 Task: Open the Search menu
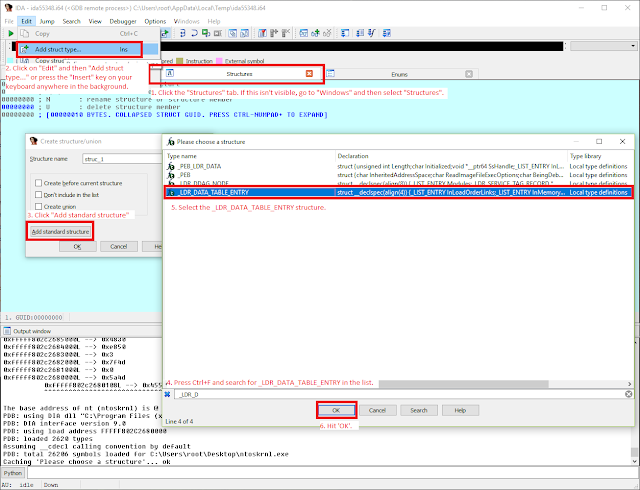(x=71, y=21)
